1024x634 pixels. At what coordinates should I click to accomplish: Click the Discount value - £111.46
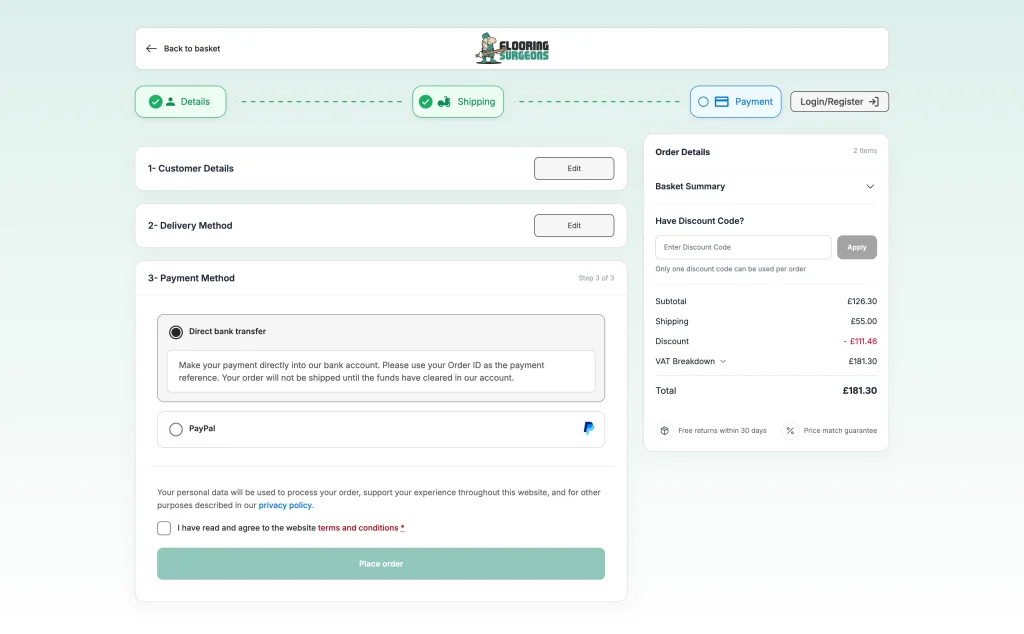[860, 341]
